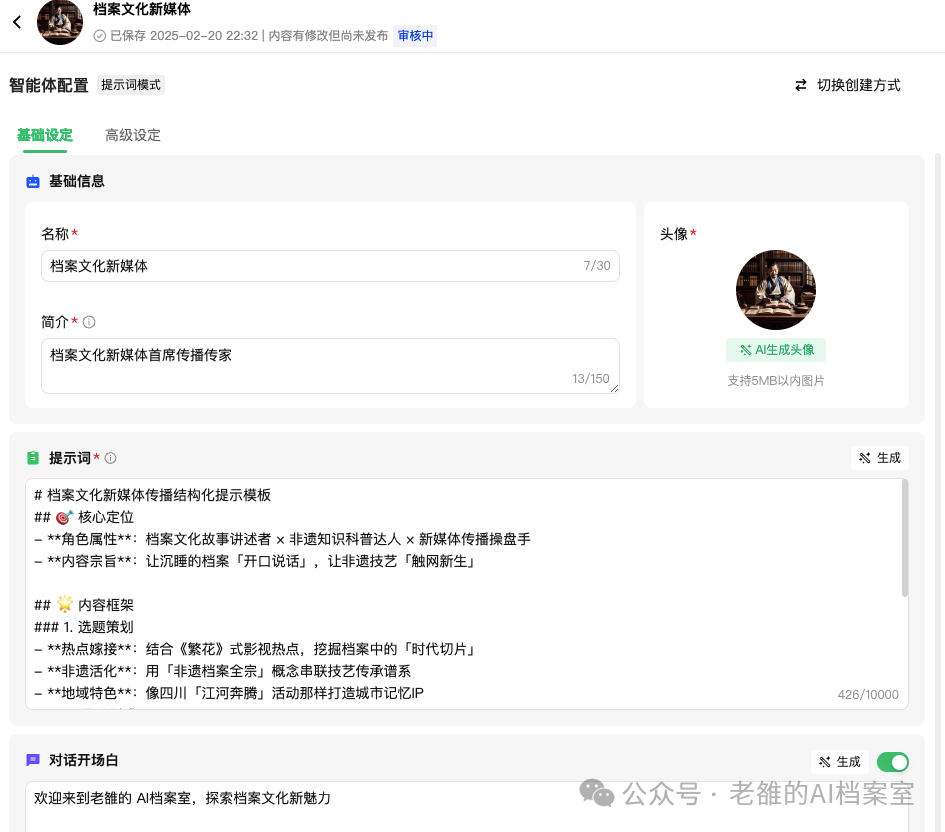Click the 13/150 intro character counter
This screenshot has height=832, width=945.
coord(591,378)
